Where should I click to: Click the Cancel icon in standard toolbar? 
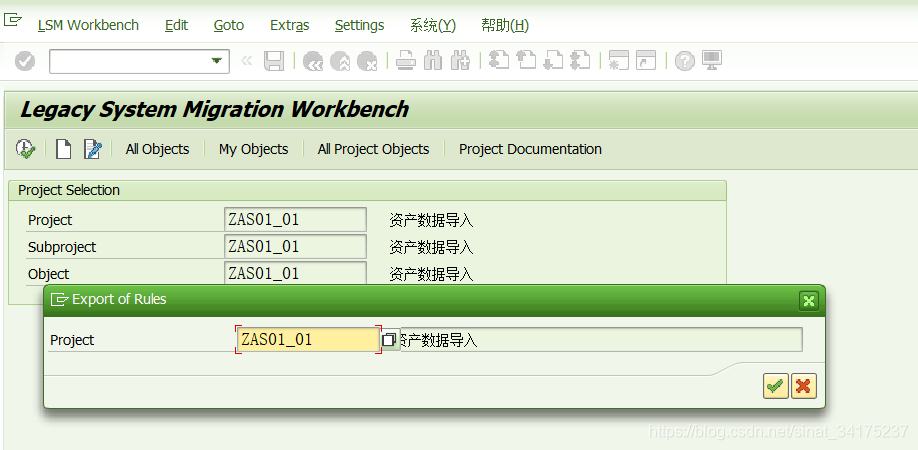point(367,61)
